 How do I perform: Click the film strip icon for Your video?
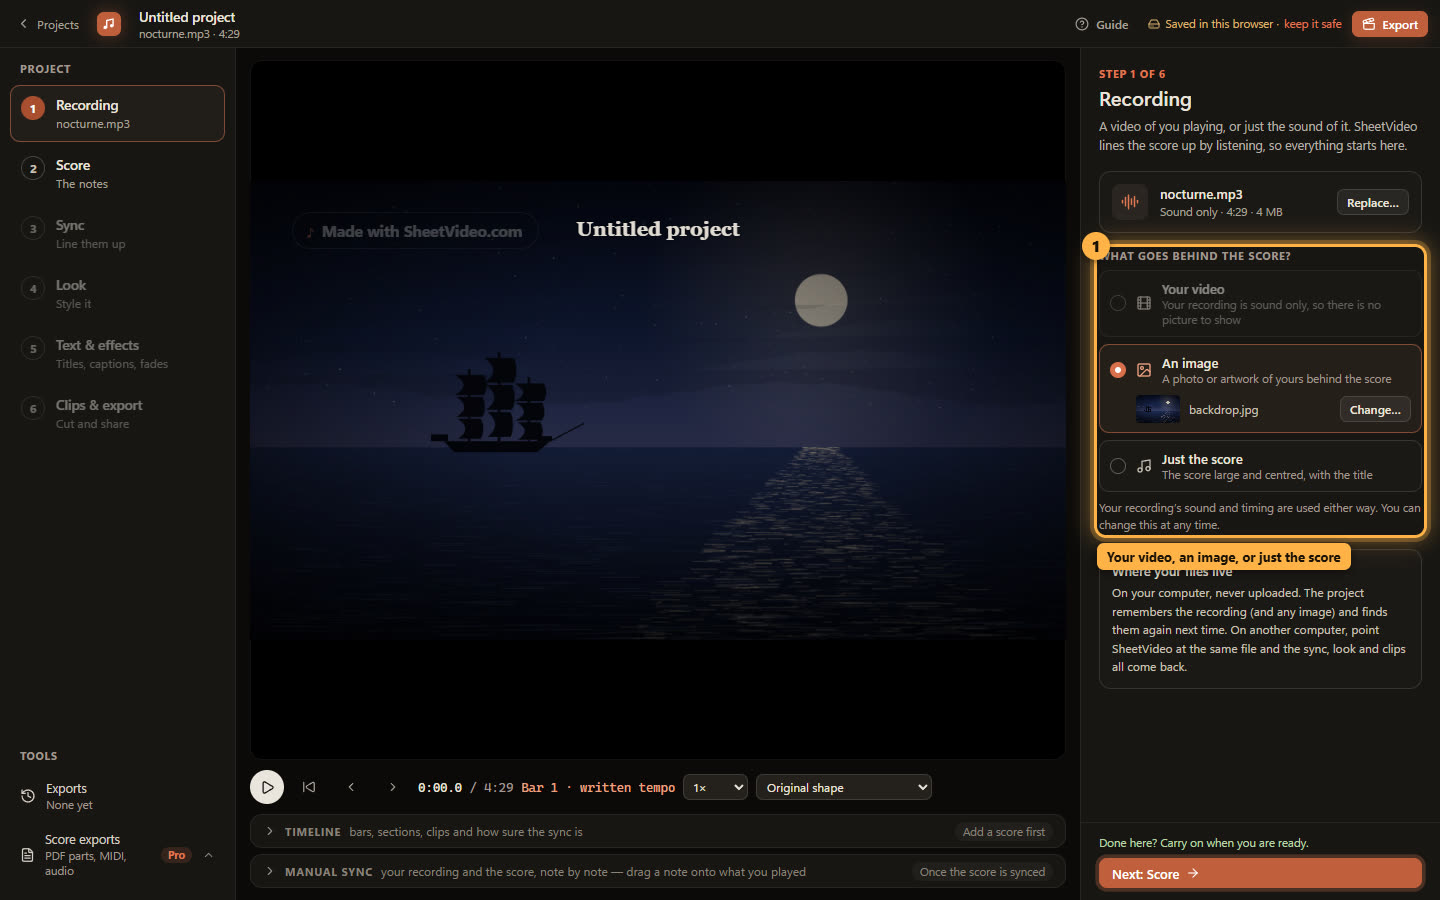pos(1144,303)
